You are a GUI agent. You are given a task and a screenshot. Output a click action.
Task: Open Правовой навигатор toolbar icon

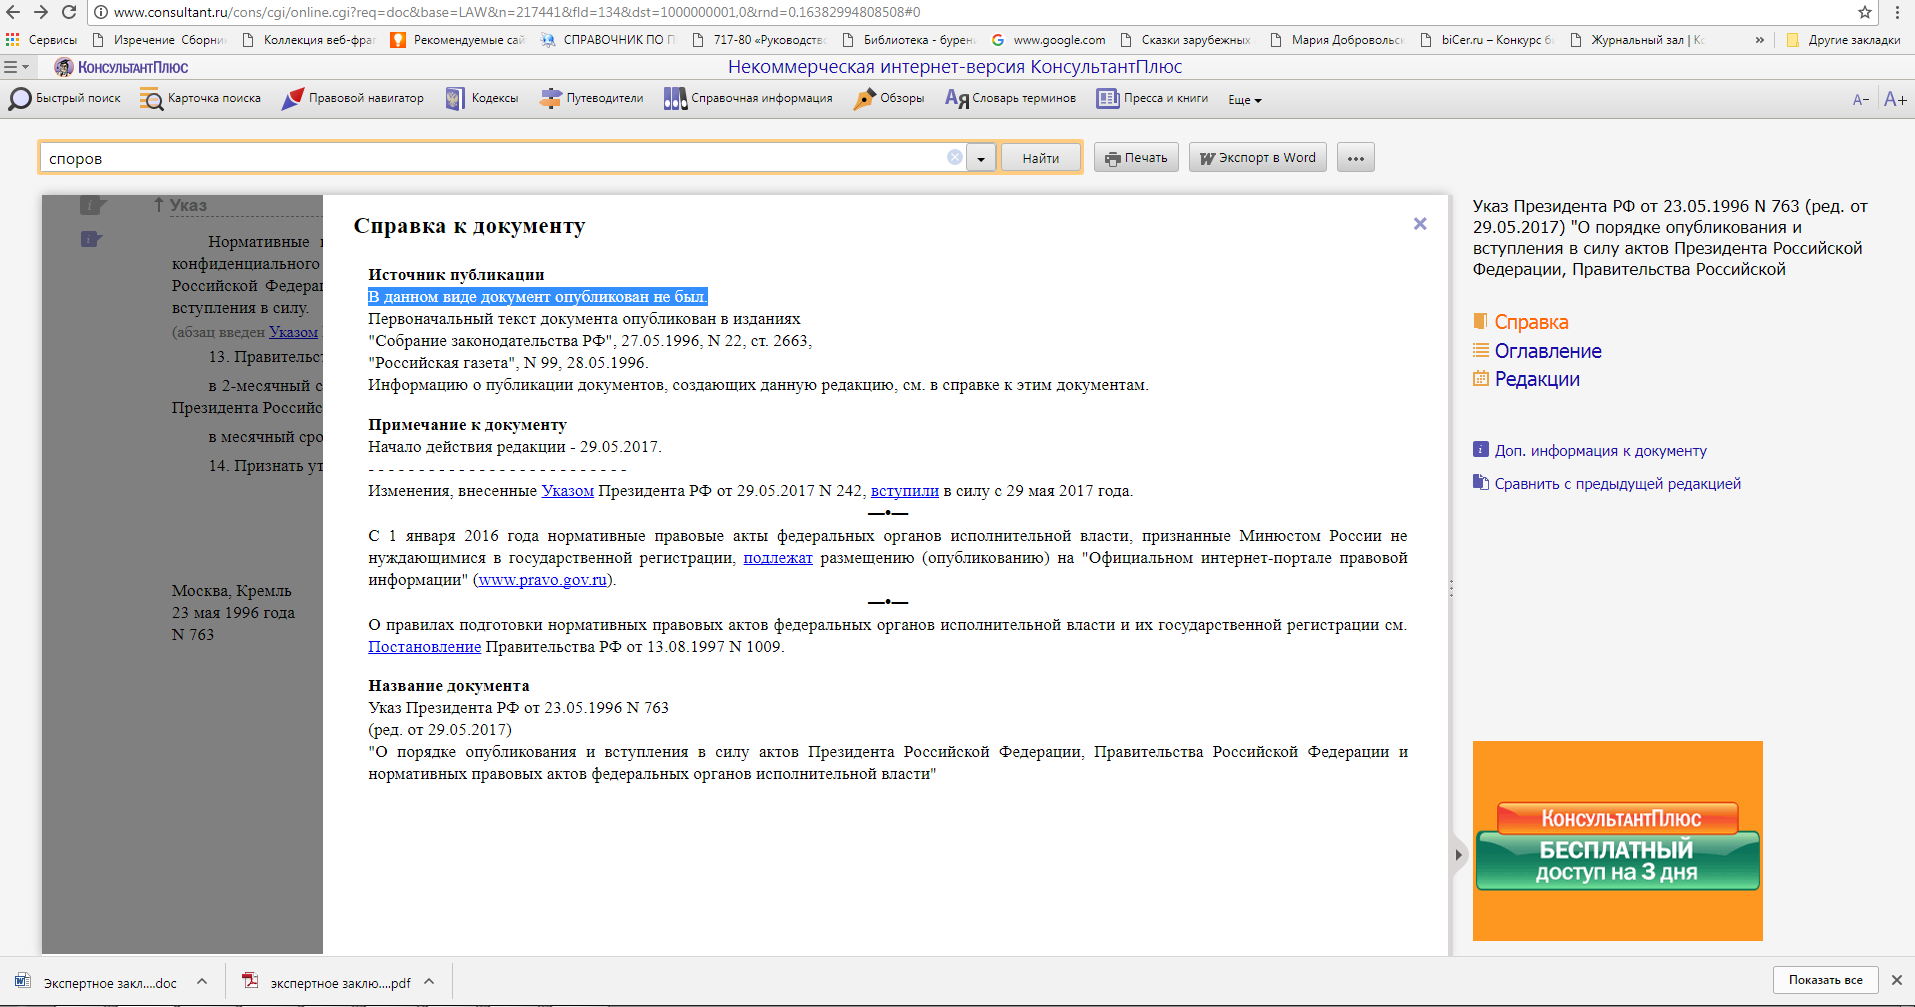(292, 99)
